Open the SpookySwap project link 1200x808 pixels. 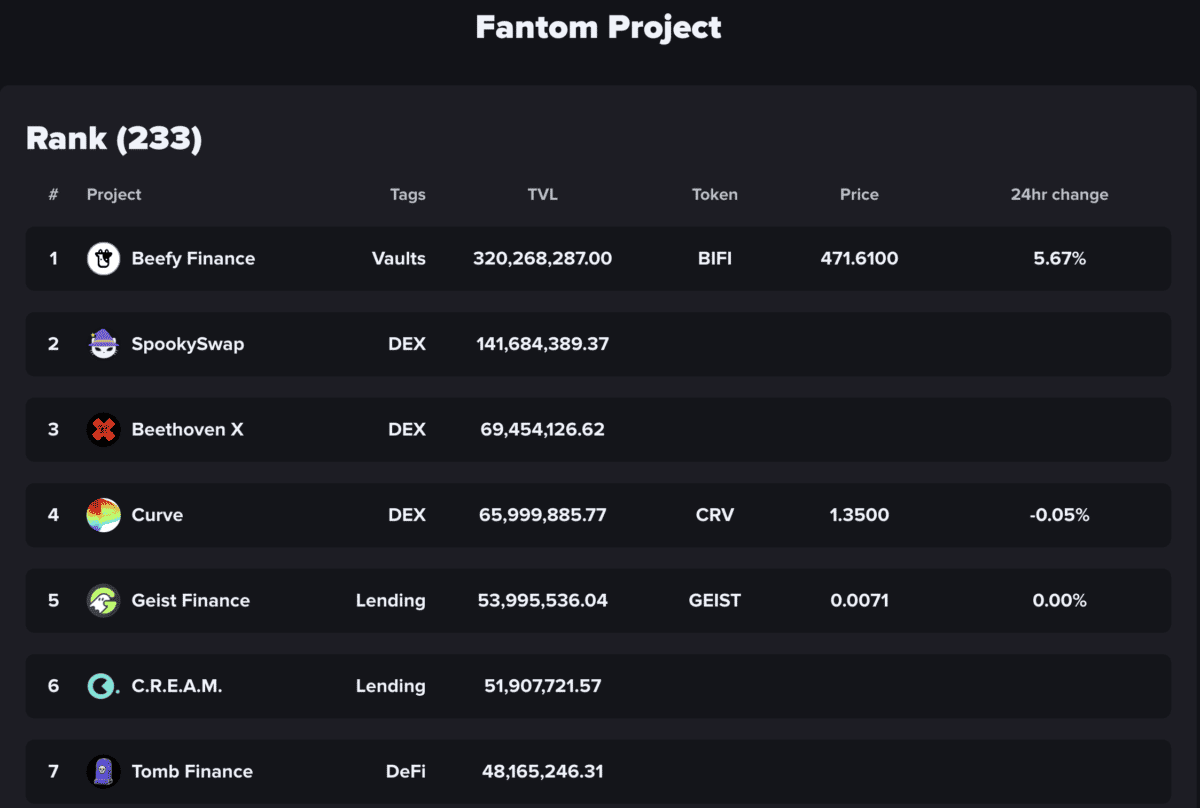coord(188,344)
